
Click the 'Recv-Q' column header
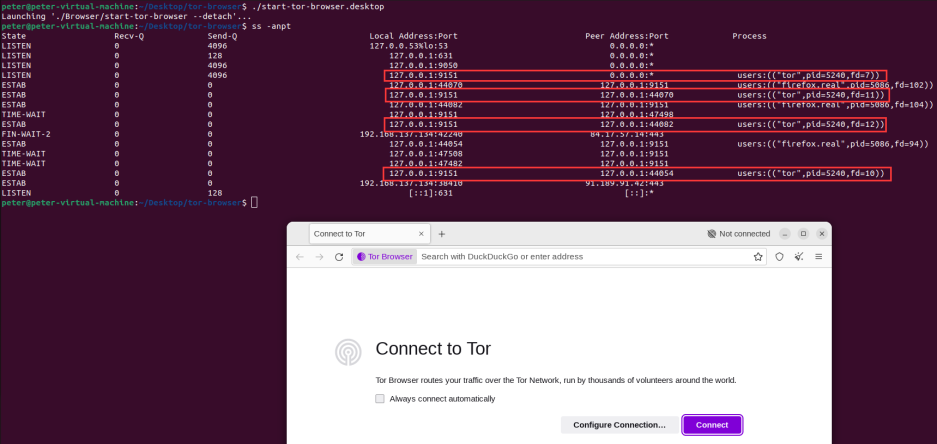click(x=129, y=36)
